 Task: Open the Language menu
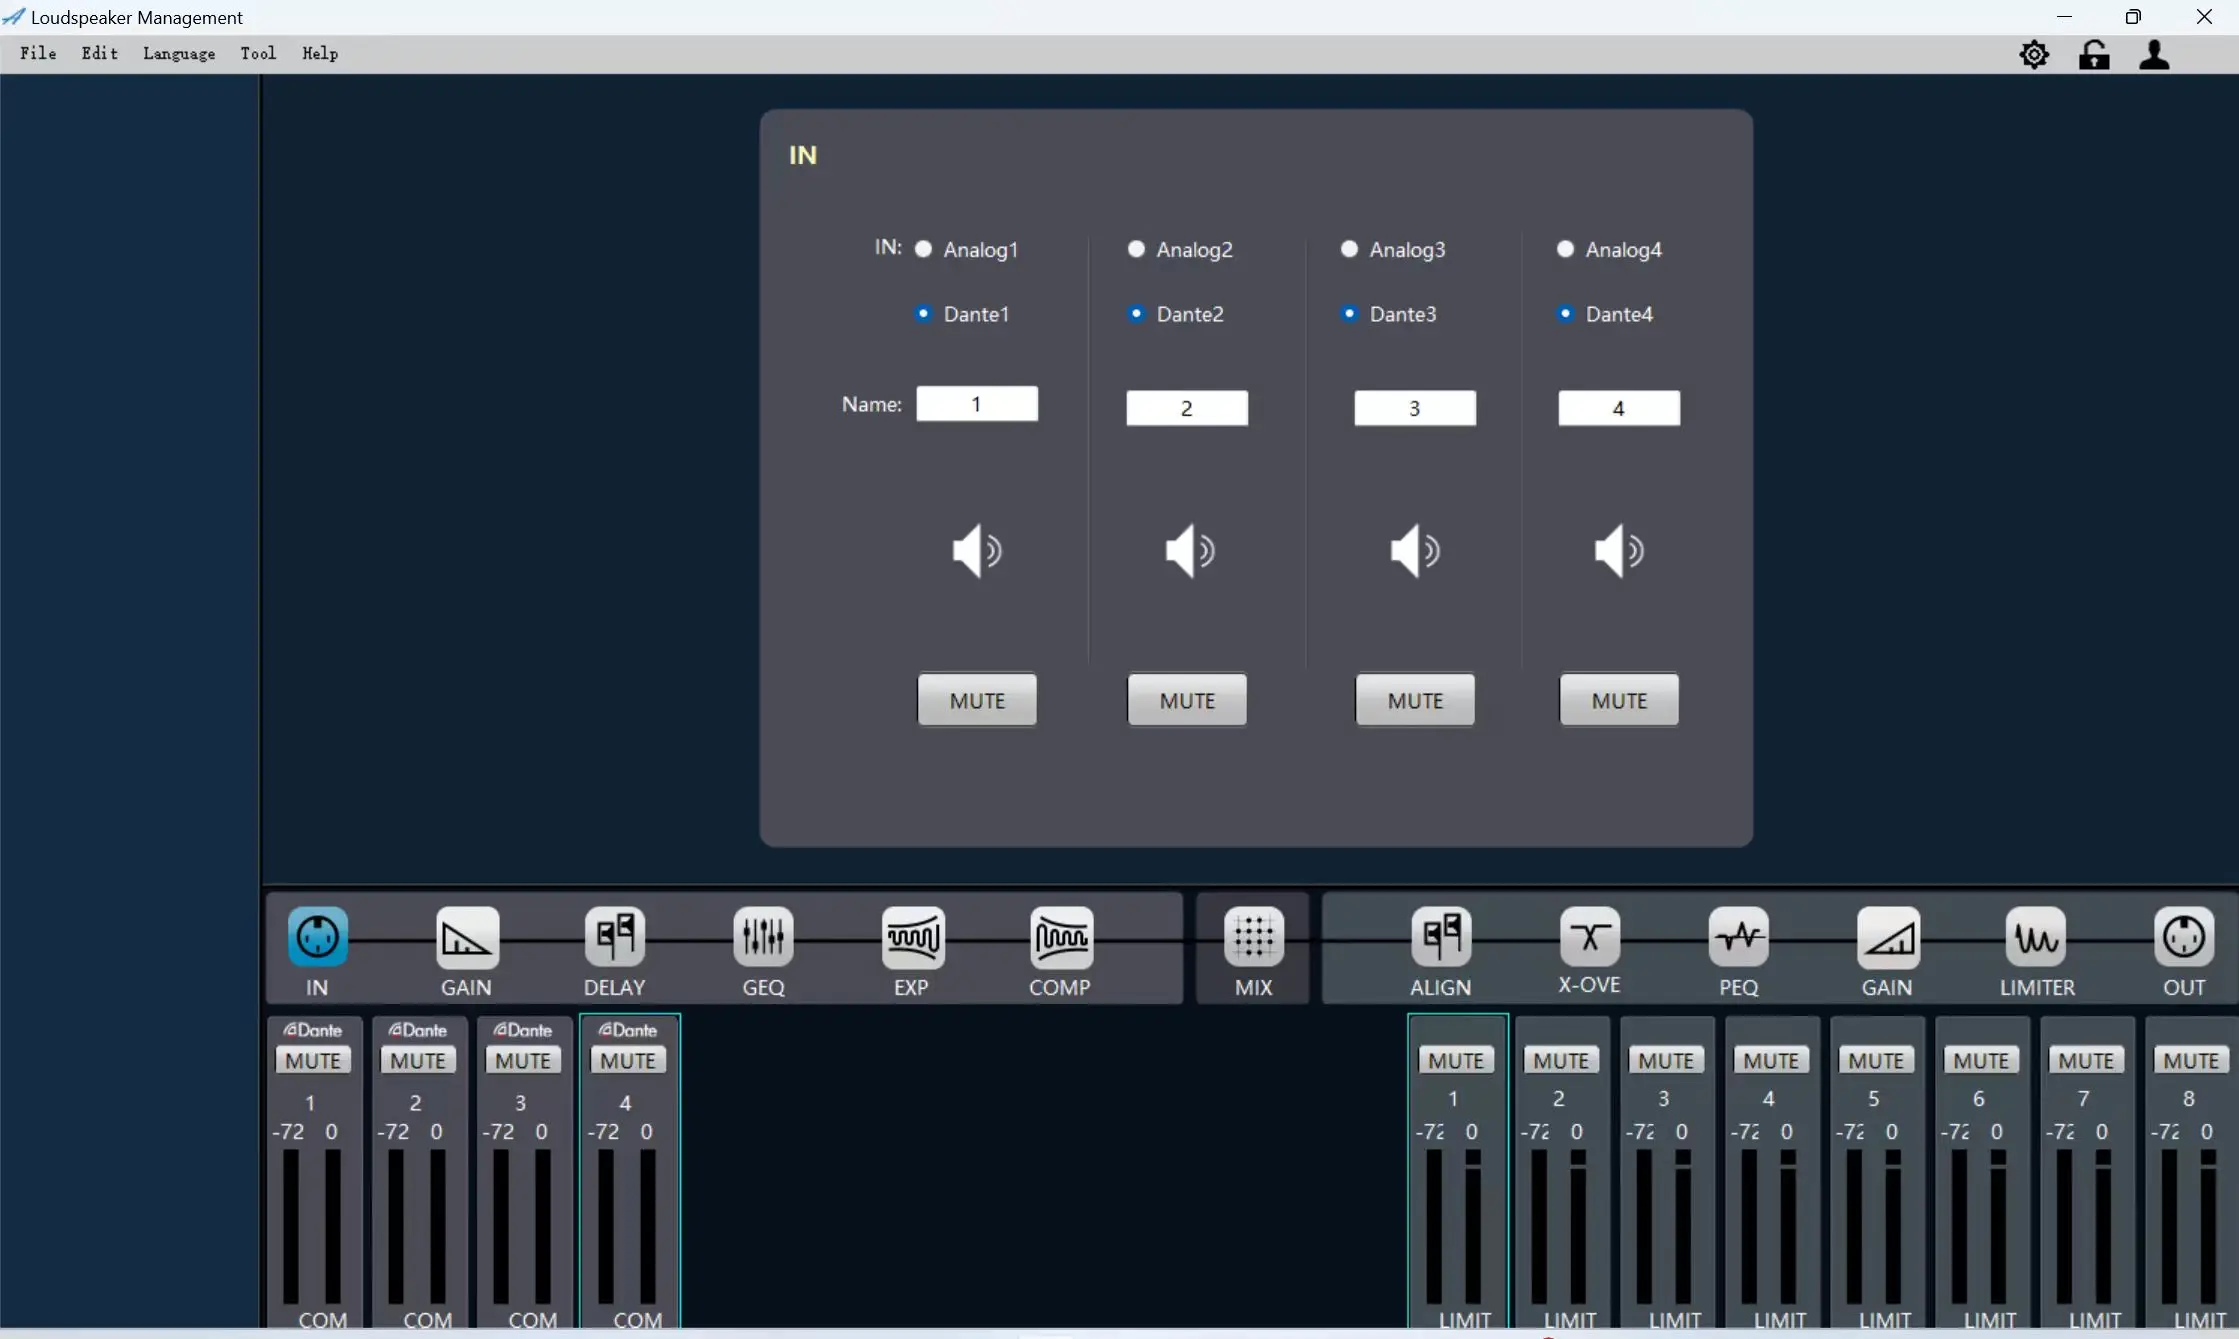(x=179, y=54)
